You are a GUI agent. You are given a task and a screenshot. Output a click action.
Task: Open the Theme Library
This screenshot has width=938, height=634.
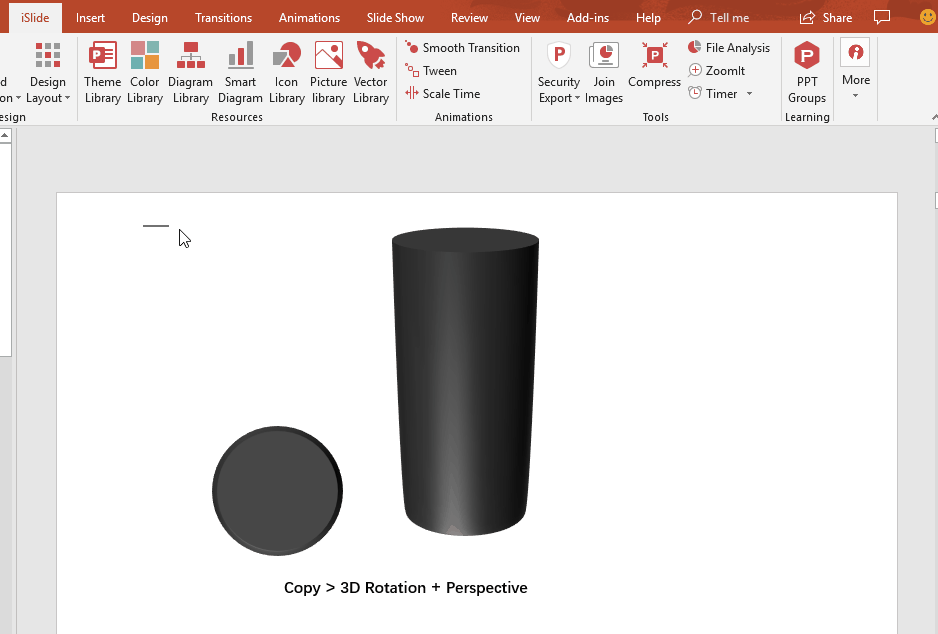point(102,72)
